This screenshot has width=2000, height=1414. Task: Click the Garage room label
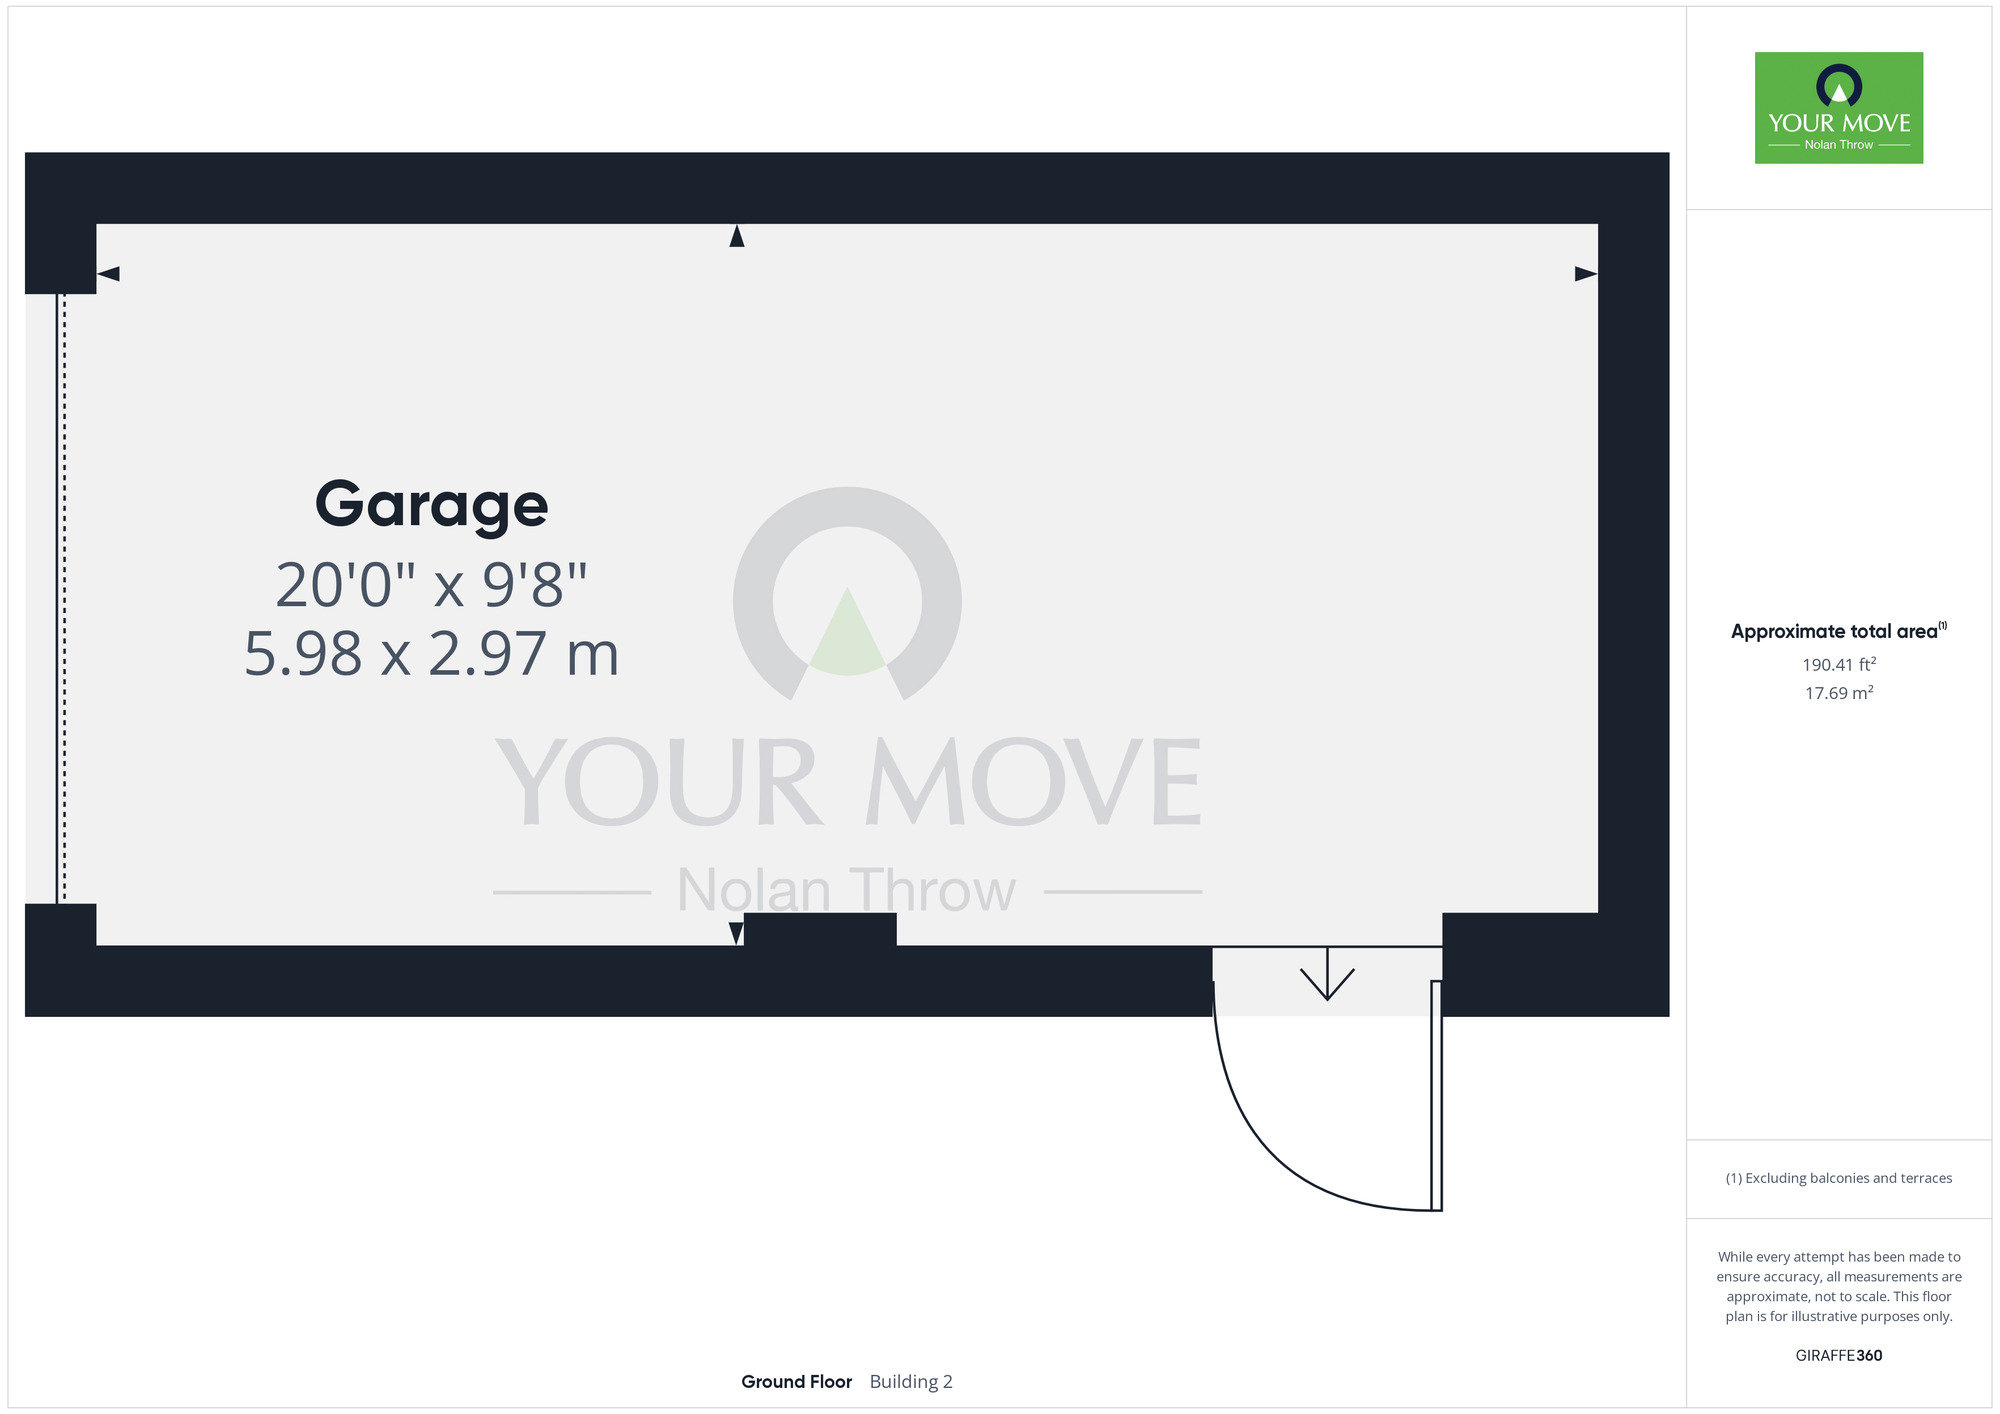(431, 504)
